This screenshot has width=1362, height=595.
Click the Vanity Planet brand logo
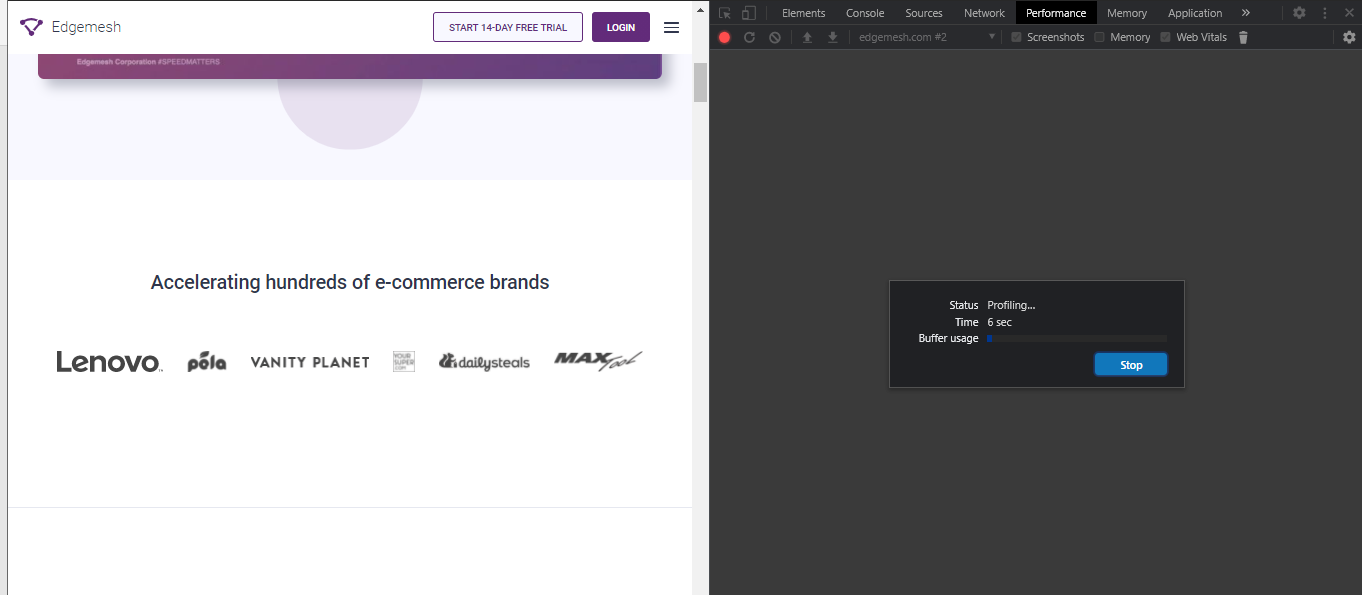[310, 362]
